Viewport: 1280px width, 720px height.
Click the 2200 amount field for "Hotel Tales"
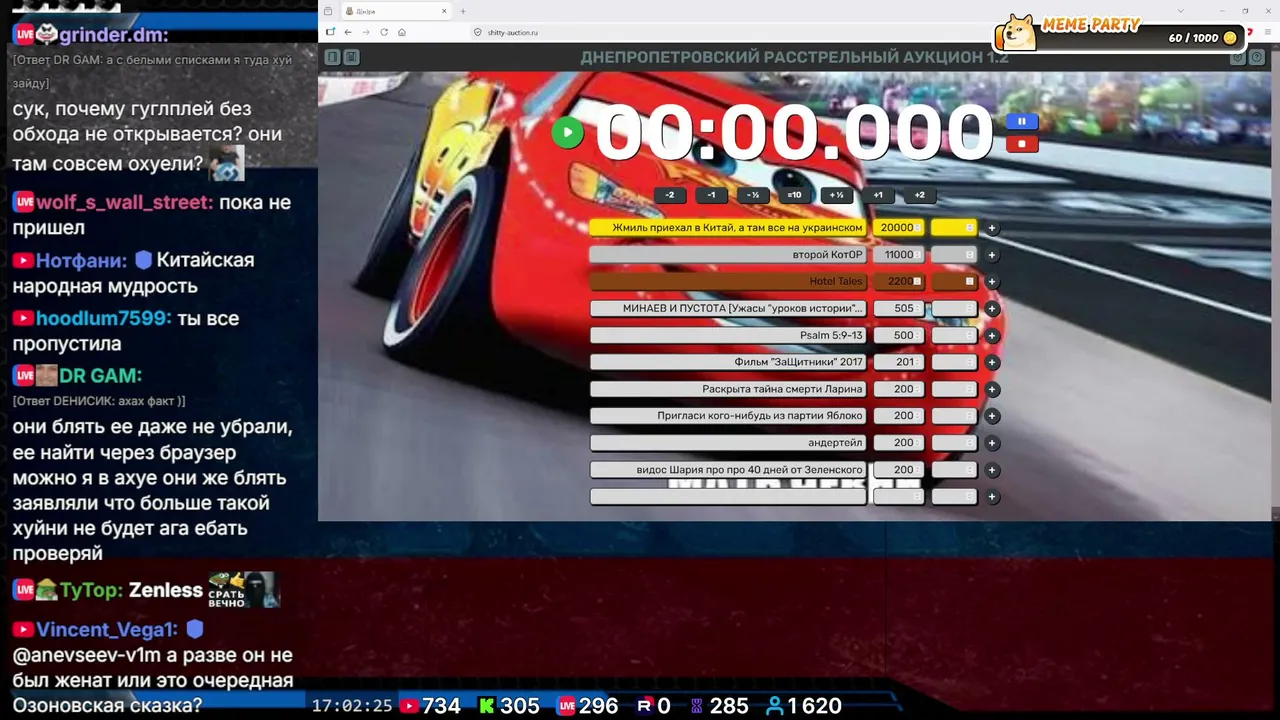898,282
